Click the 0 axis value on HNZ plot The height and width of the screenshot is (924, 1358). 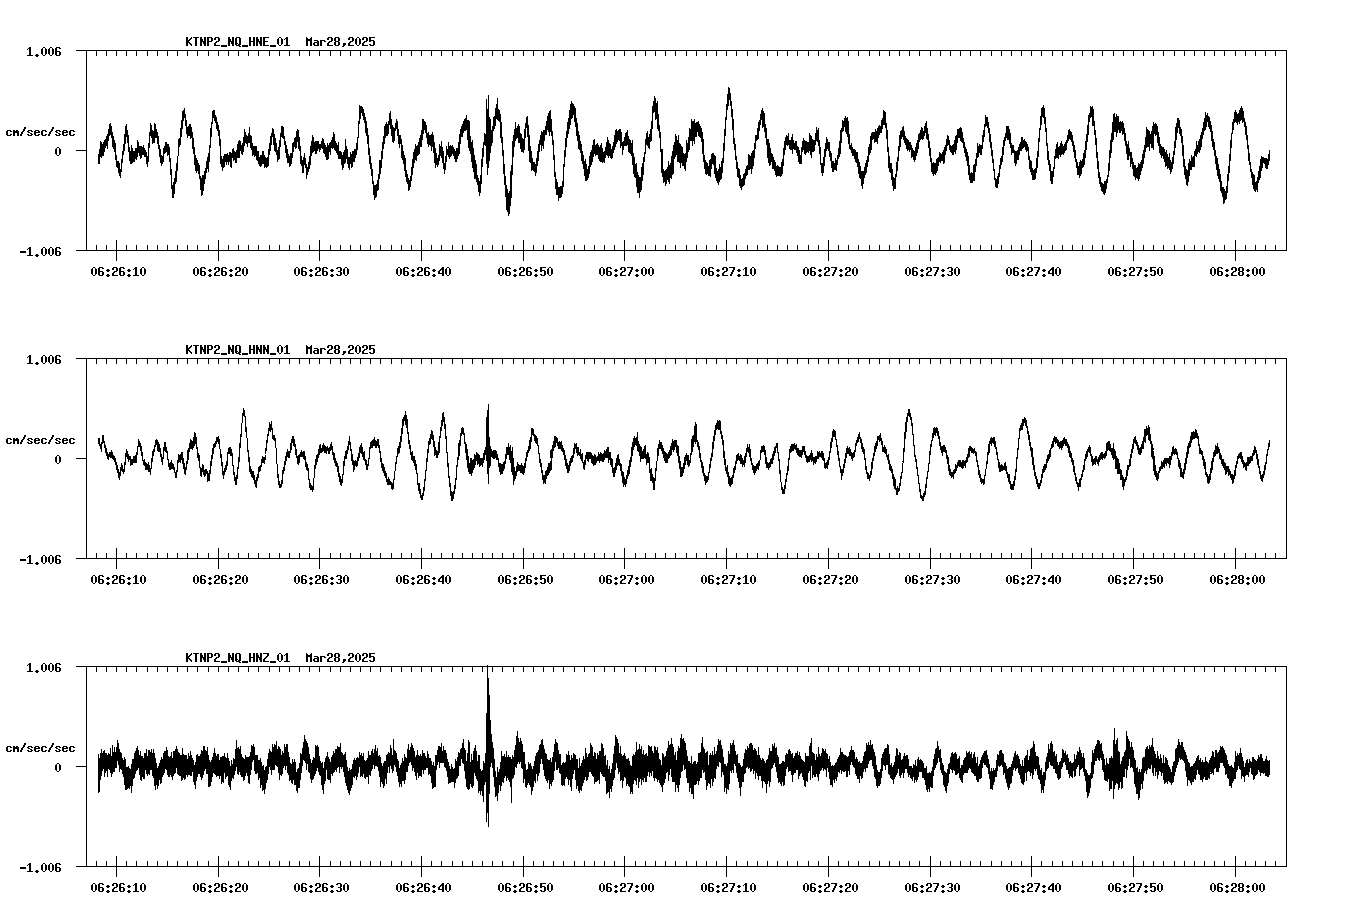point(58,767)
